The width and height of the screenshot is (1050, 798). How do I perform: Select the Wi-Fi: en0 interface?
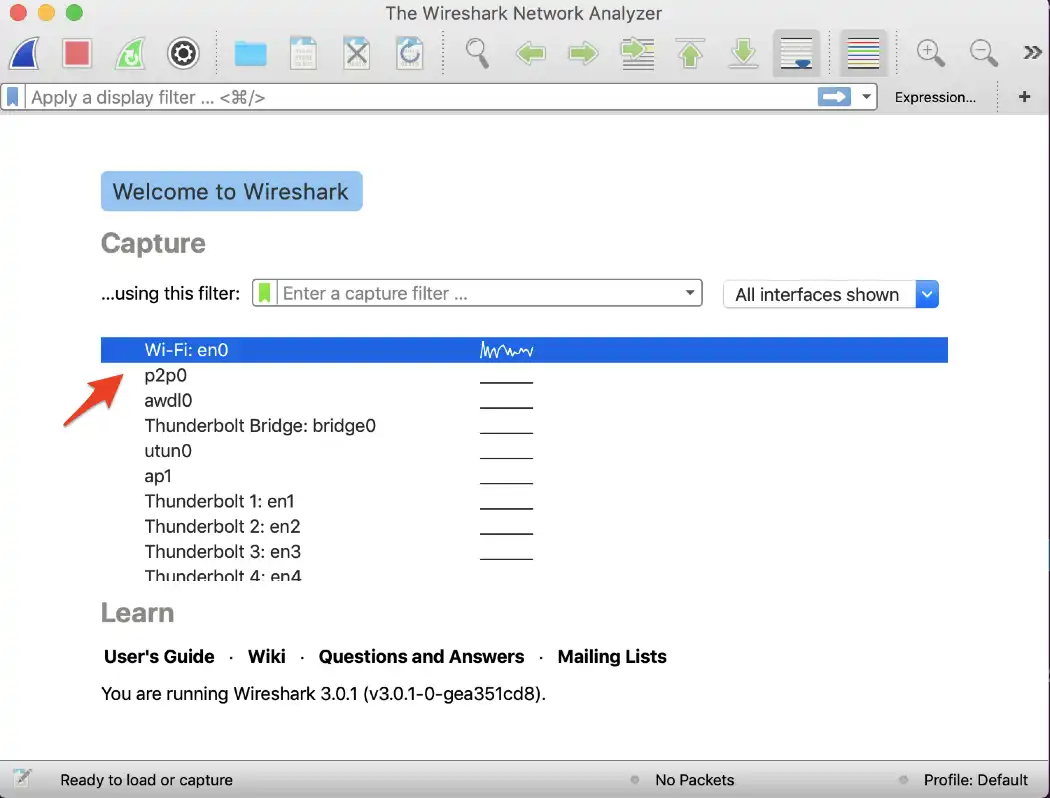point(524,350)
